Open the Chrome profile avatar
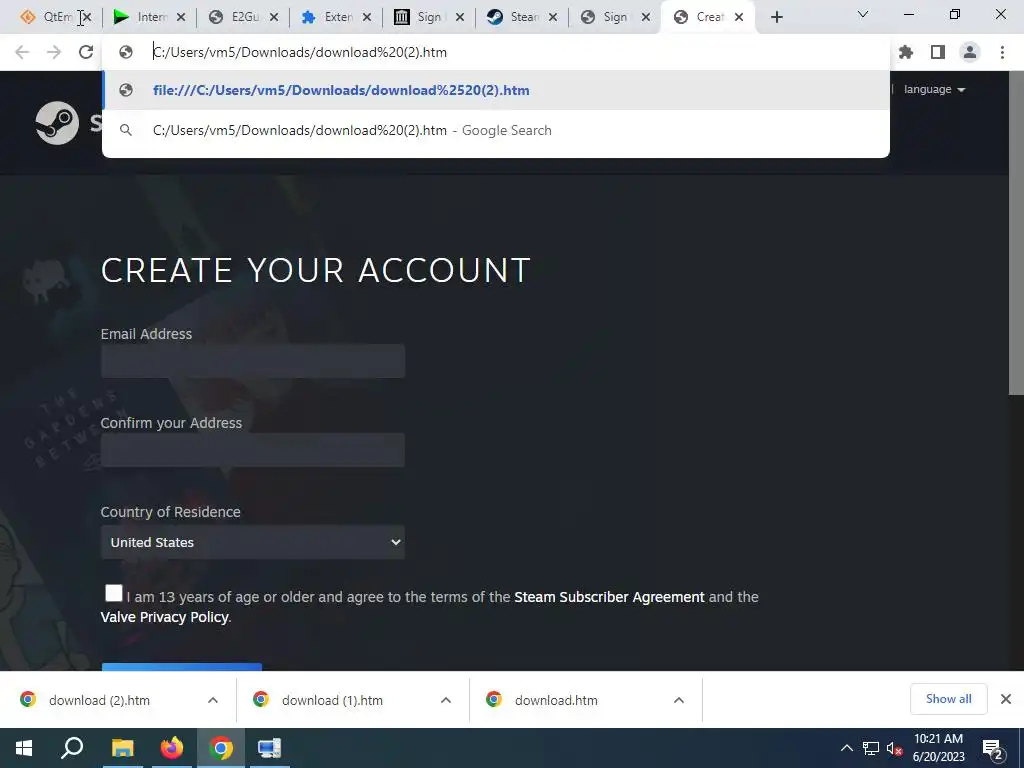Screen dimensions: 1024x768 point(970,52)
